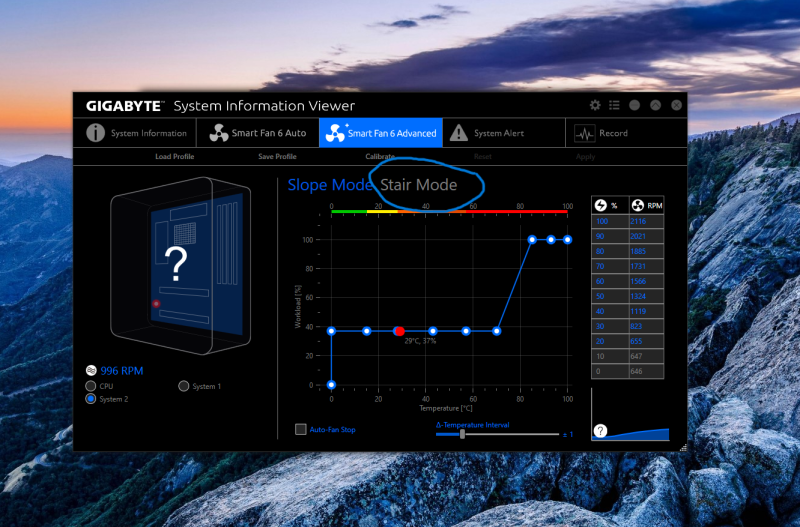The height and width of the screenshot is (527, 800).
Task: Select the CPU fan radio button
Action: 91,386
